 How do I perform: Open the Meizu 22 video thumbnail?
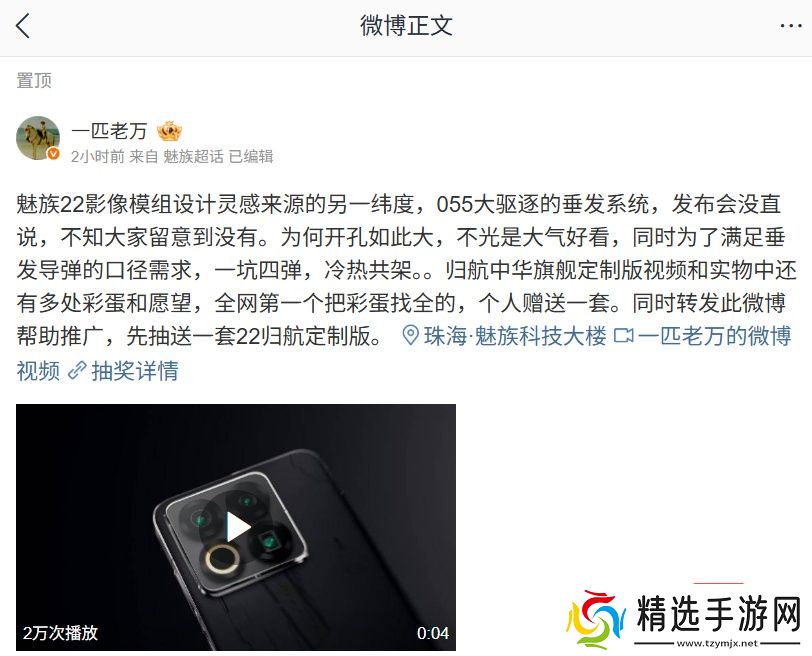236,527
